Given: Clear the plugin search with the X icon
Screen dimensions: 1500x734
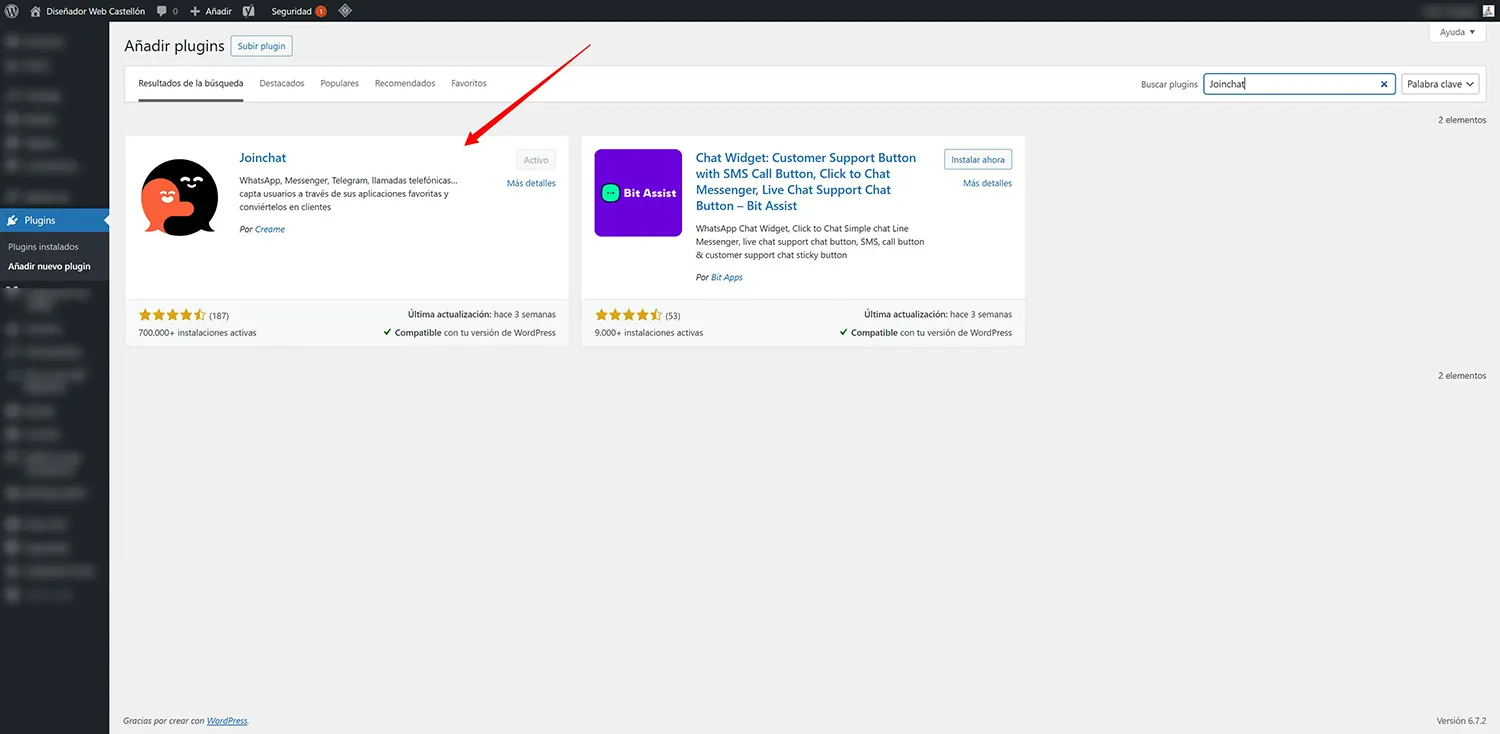Looking at the screenshot, I should [1384, 84].
